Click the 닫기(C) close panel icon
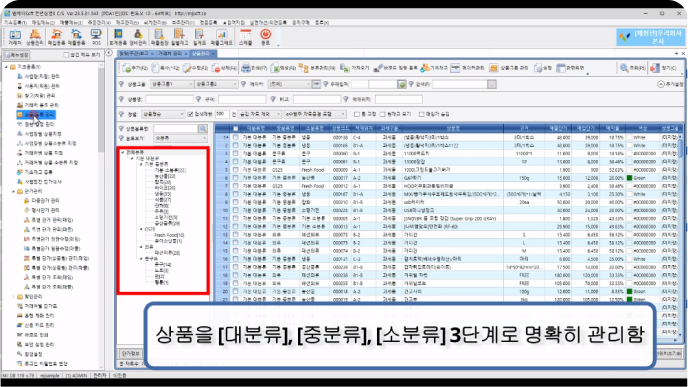Image resolution: width=688 pixels, height=387 pixels. coord(663,68)
